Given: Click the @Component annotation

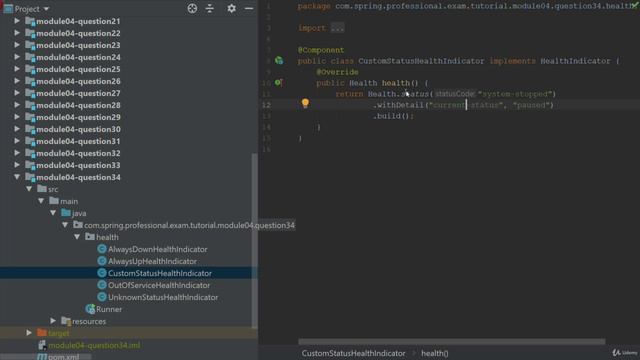Looking at the screenshot, I should pyautogui.click(x=321, y=50).
